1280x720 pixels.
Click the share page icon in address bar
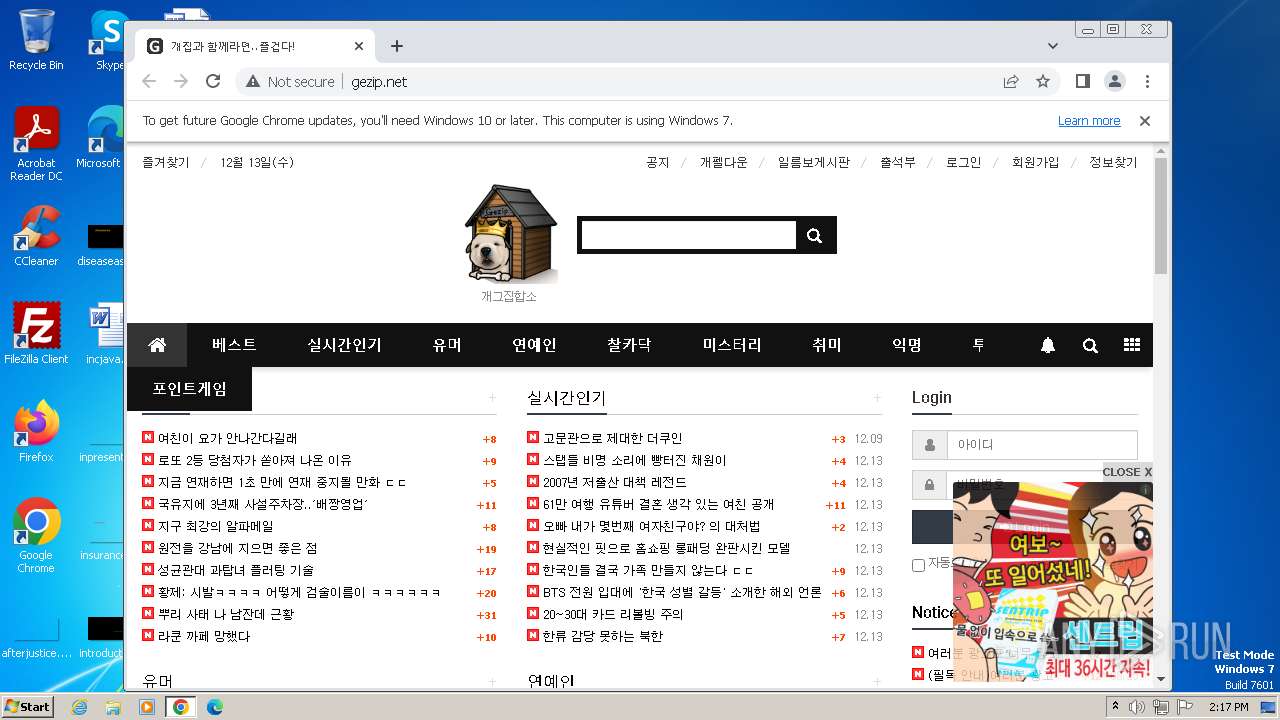(x=1011, y=81)
